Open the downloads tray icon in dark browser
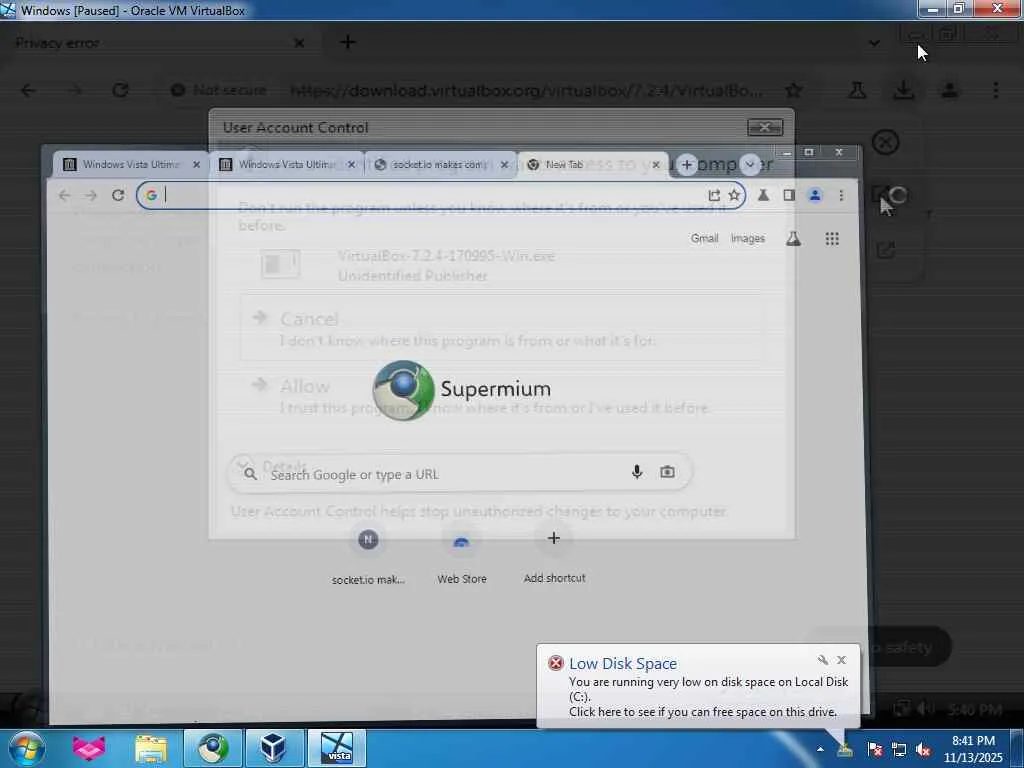 [x=903, y=90]
